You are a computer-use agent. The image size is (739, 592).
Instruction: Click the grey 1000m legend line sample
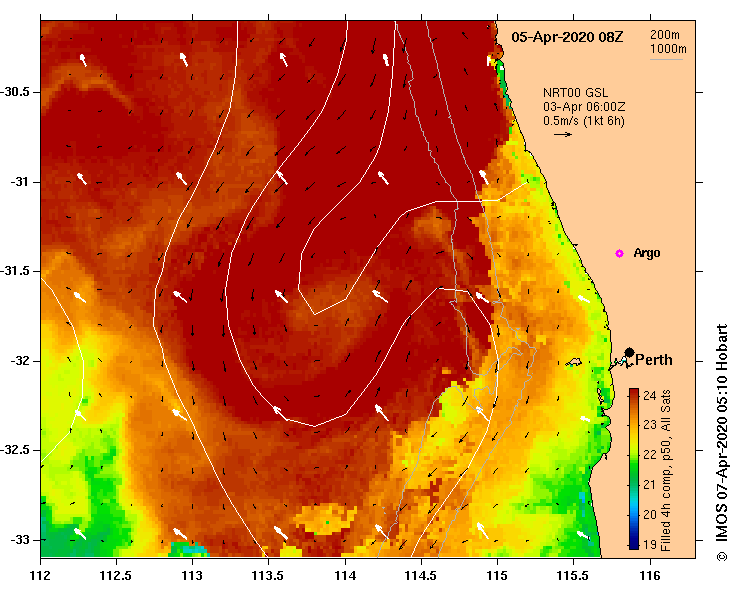coord(666,59)
